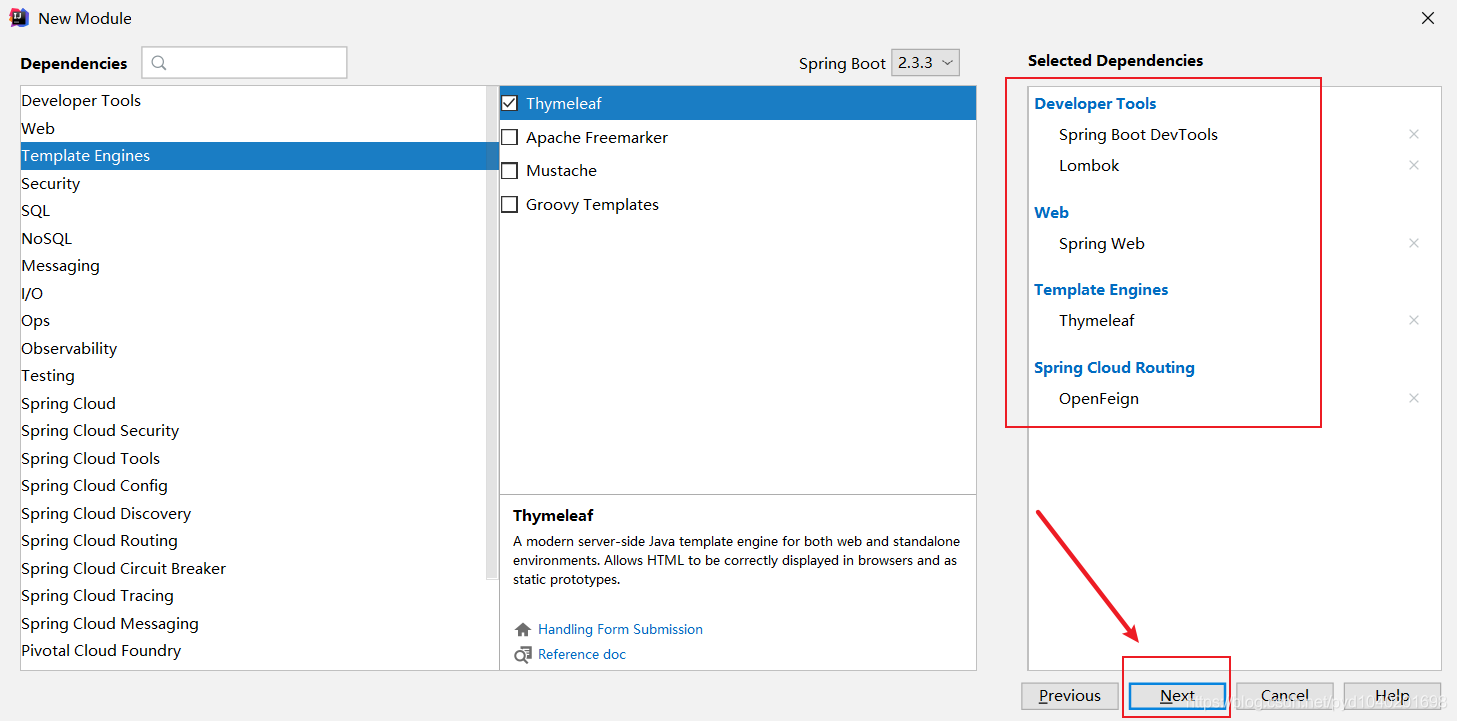Remove Spring Web dependency
This screenshot has height=721, width=1457.
(x=1414, y=243)
